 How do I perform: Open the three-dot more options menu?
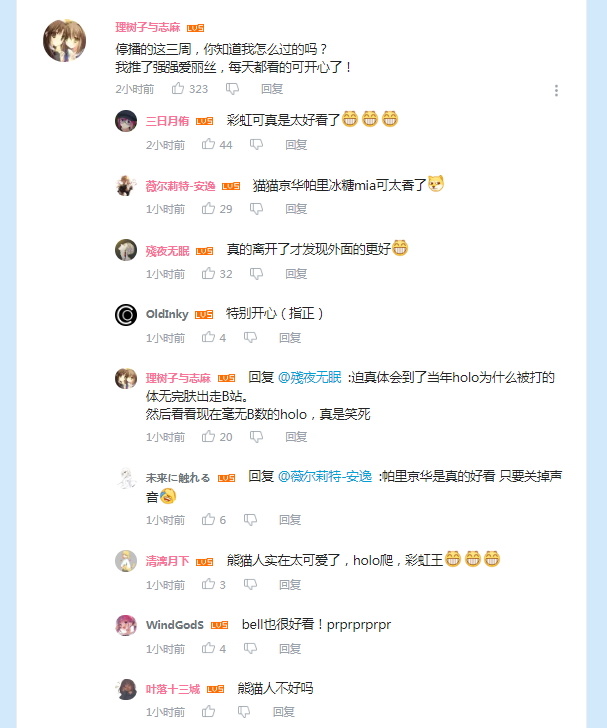click(x=556, y=91)
